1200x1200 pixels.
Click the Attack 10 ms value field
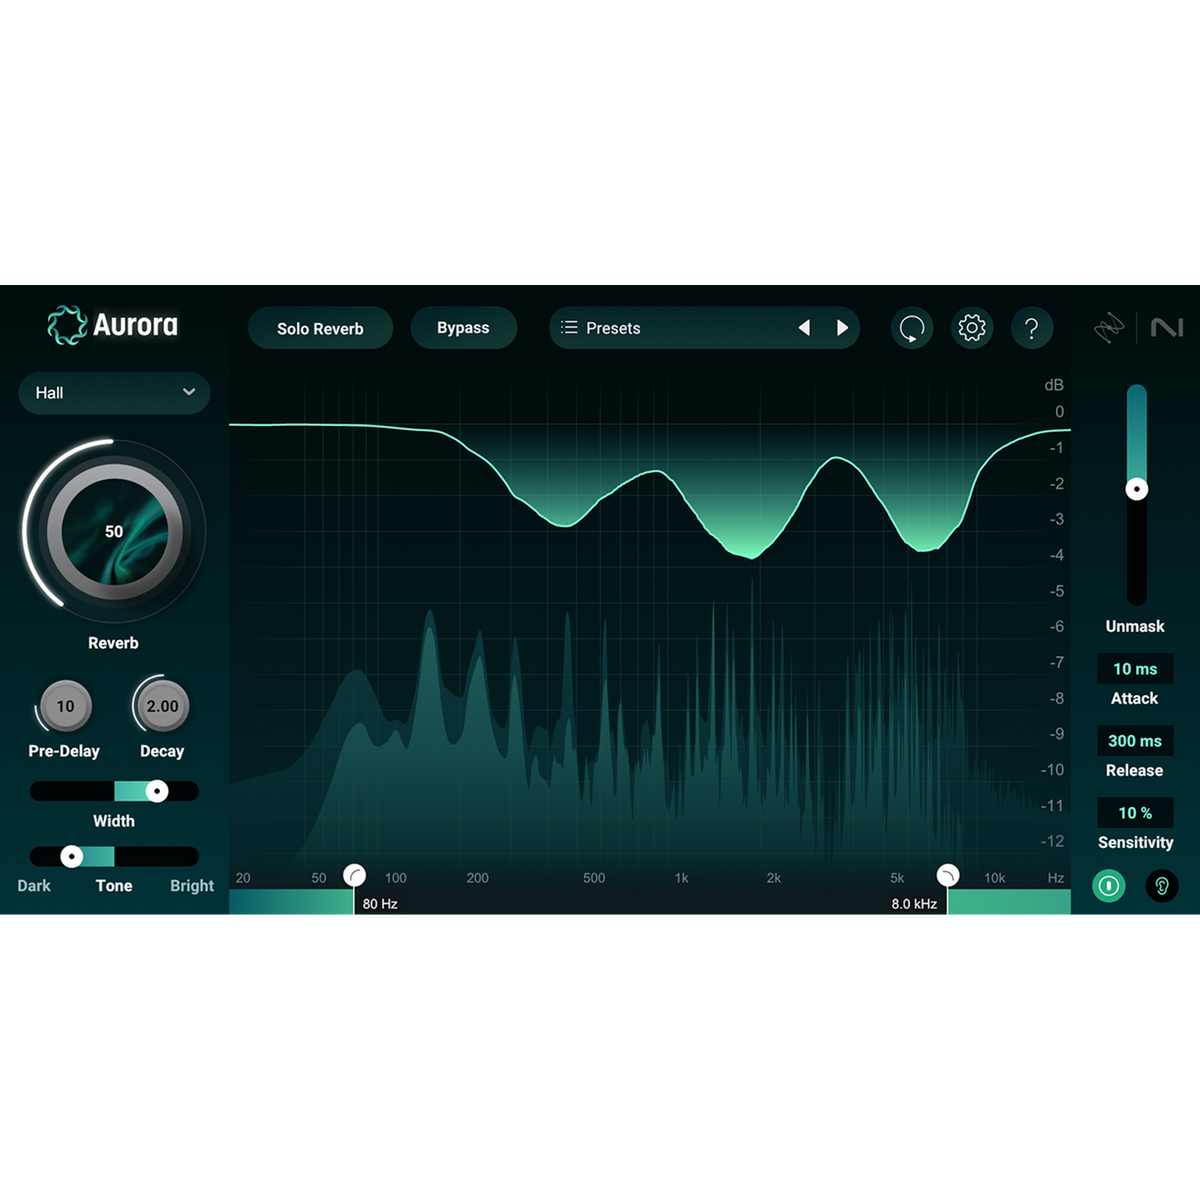coord(1135,669)
